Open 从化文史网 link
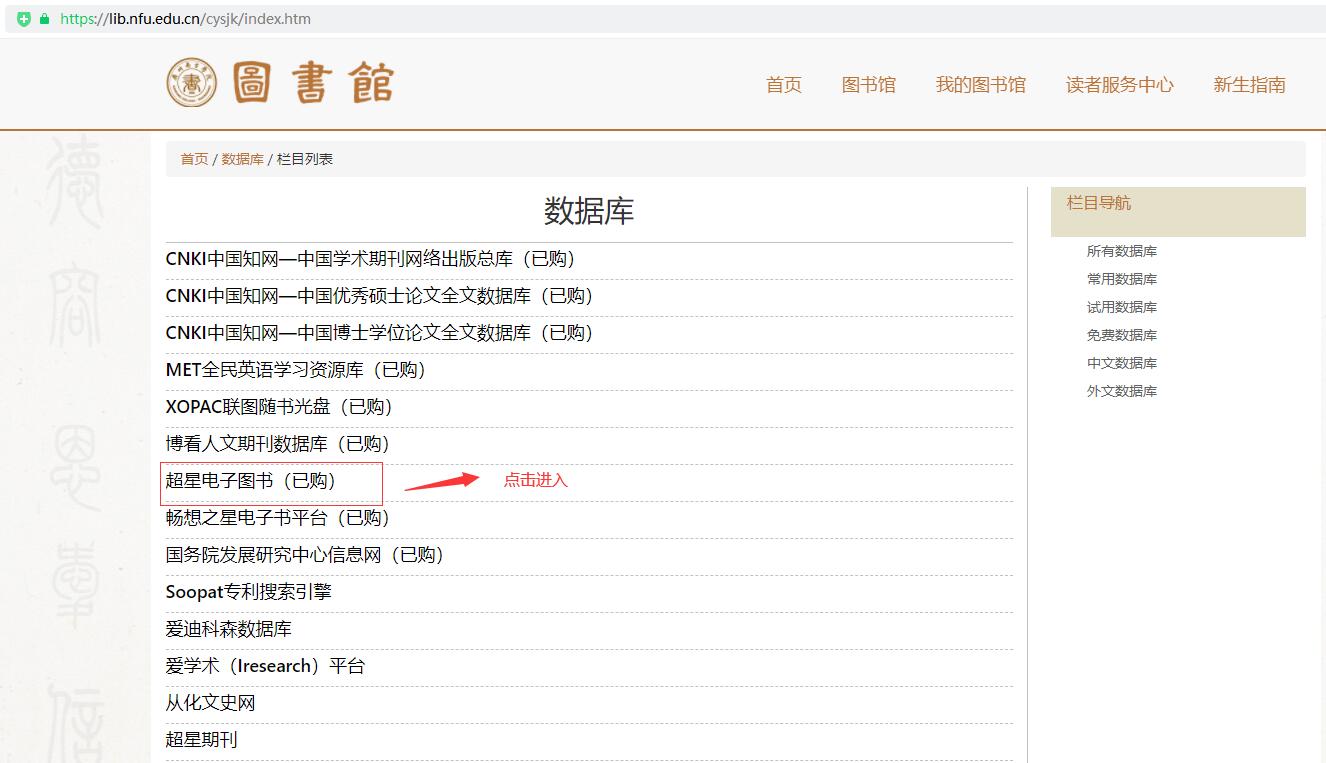Image resolution: width=1326 pixels, height=763 pixels. tap(211, 703)
